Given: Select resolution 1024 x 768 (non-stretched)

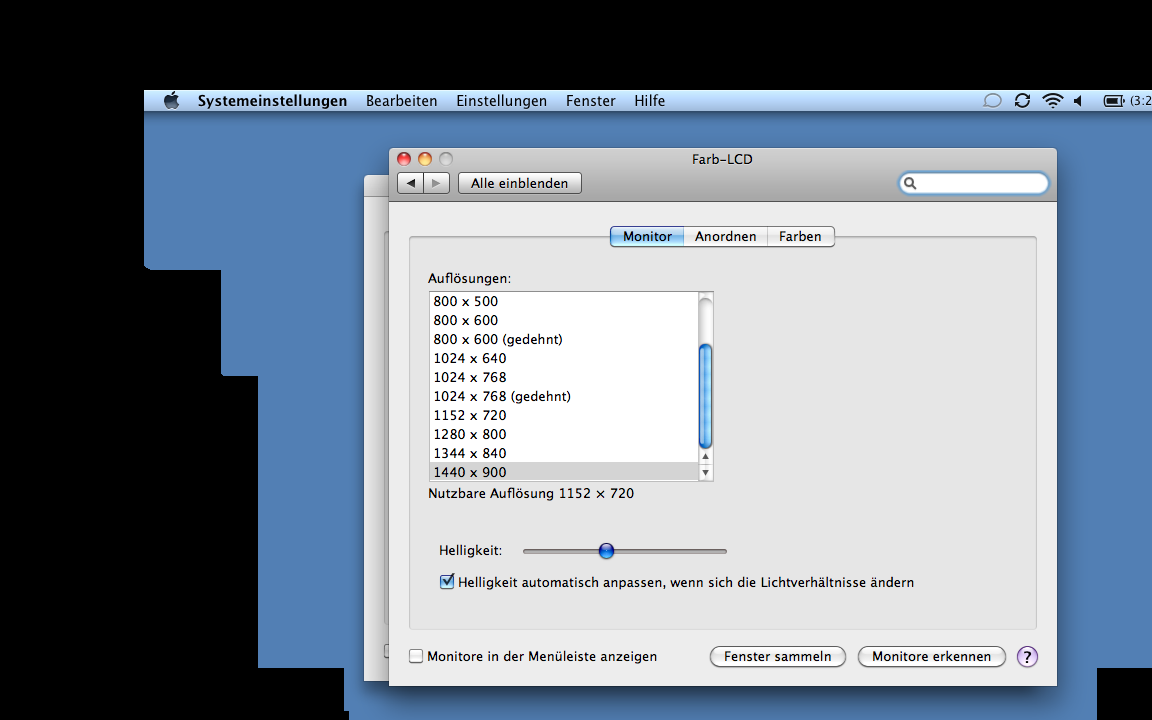Looking at the screenshot, I should click(564, 378).
